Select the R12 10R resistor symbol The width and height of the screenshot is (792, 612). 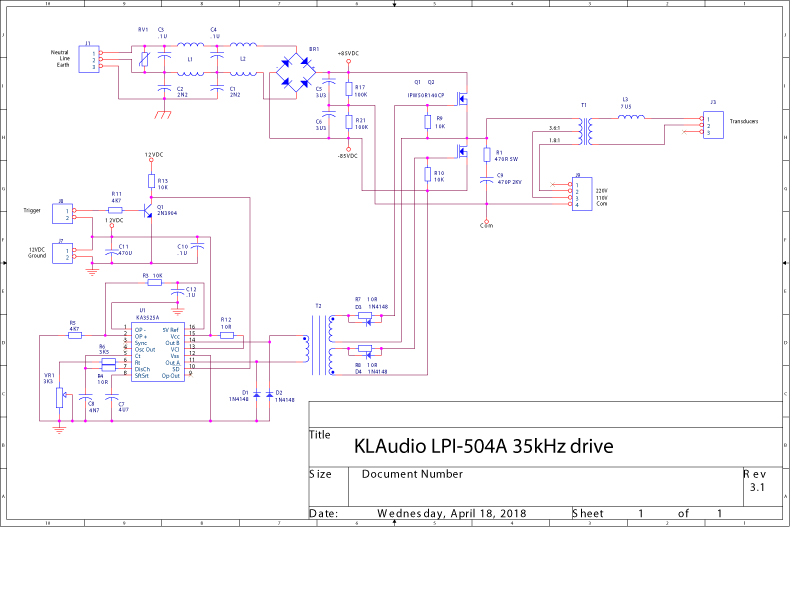point(227,335)
